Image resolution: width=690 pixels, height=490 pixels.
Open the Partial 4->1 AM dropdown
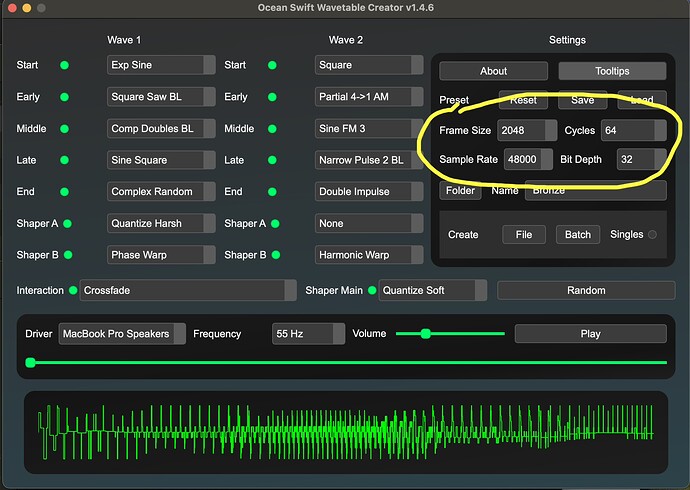click(369, 97)
